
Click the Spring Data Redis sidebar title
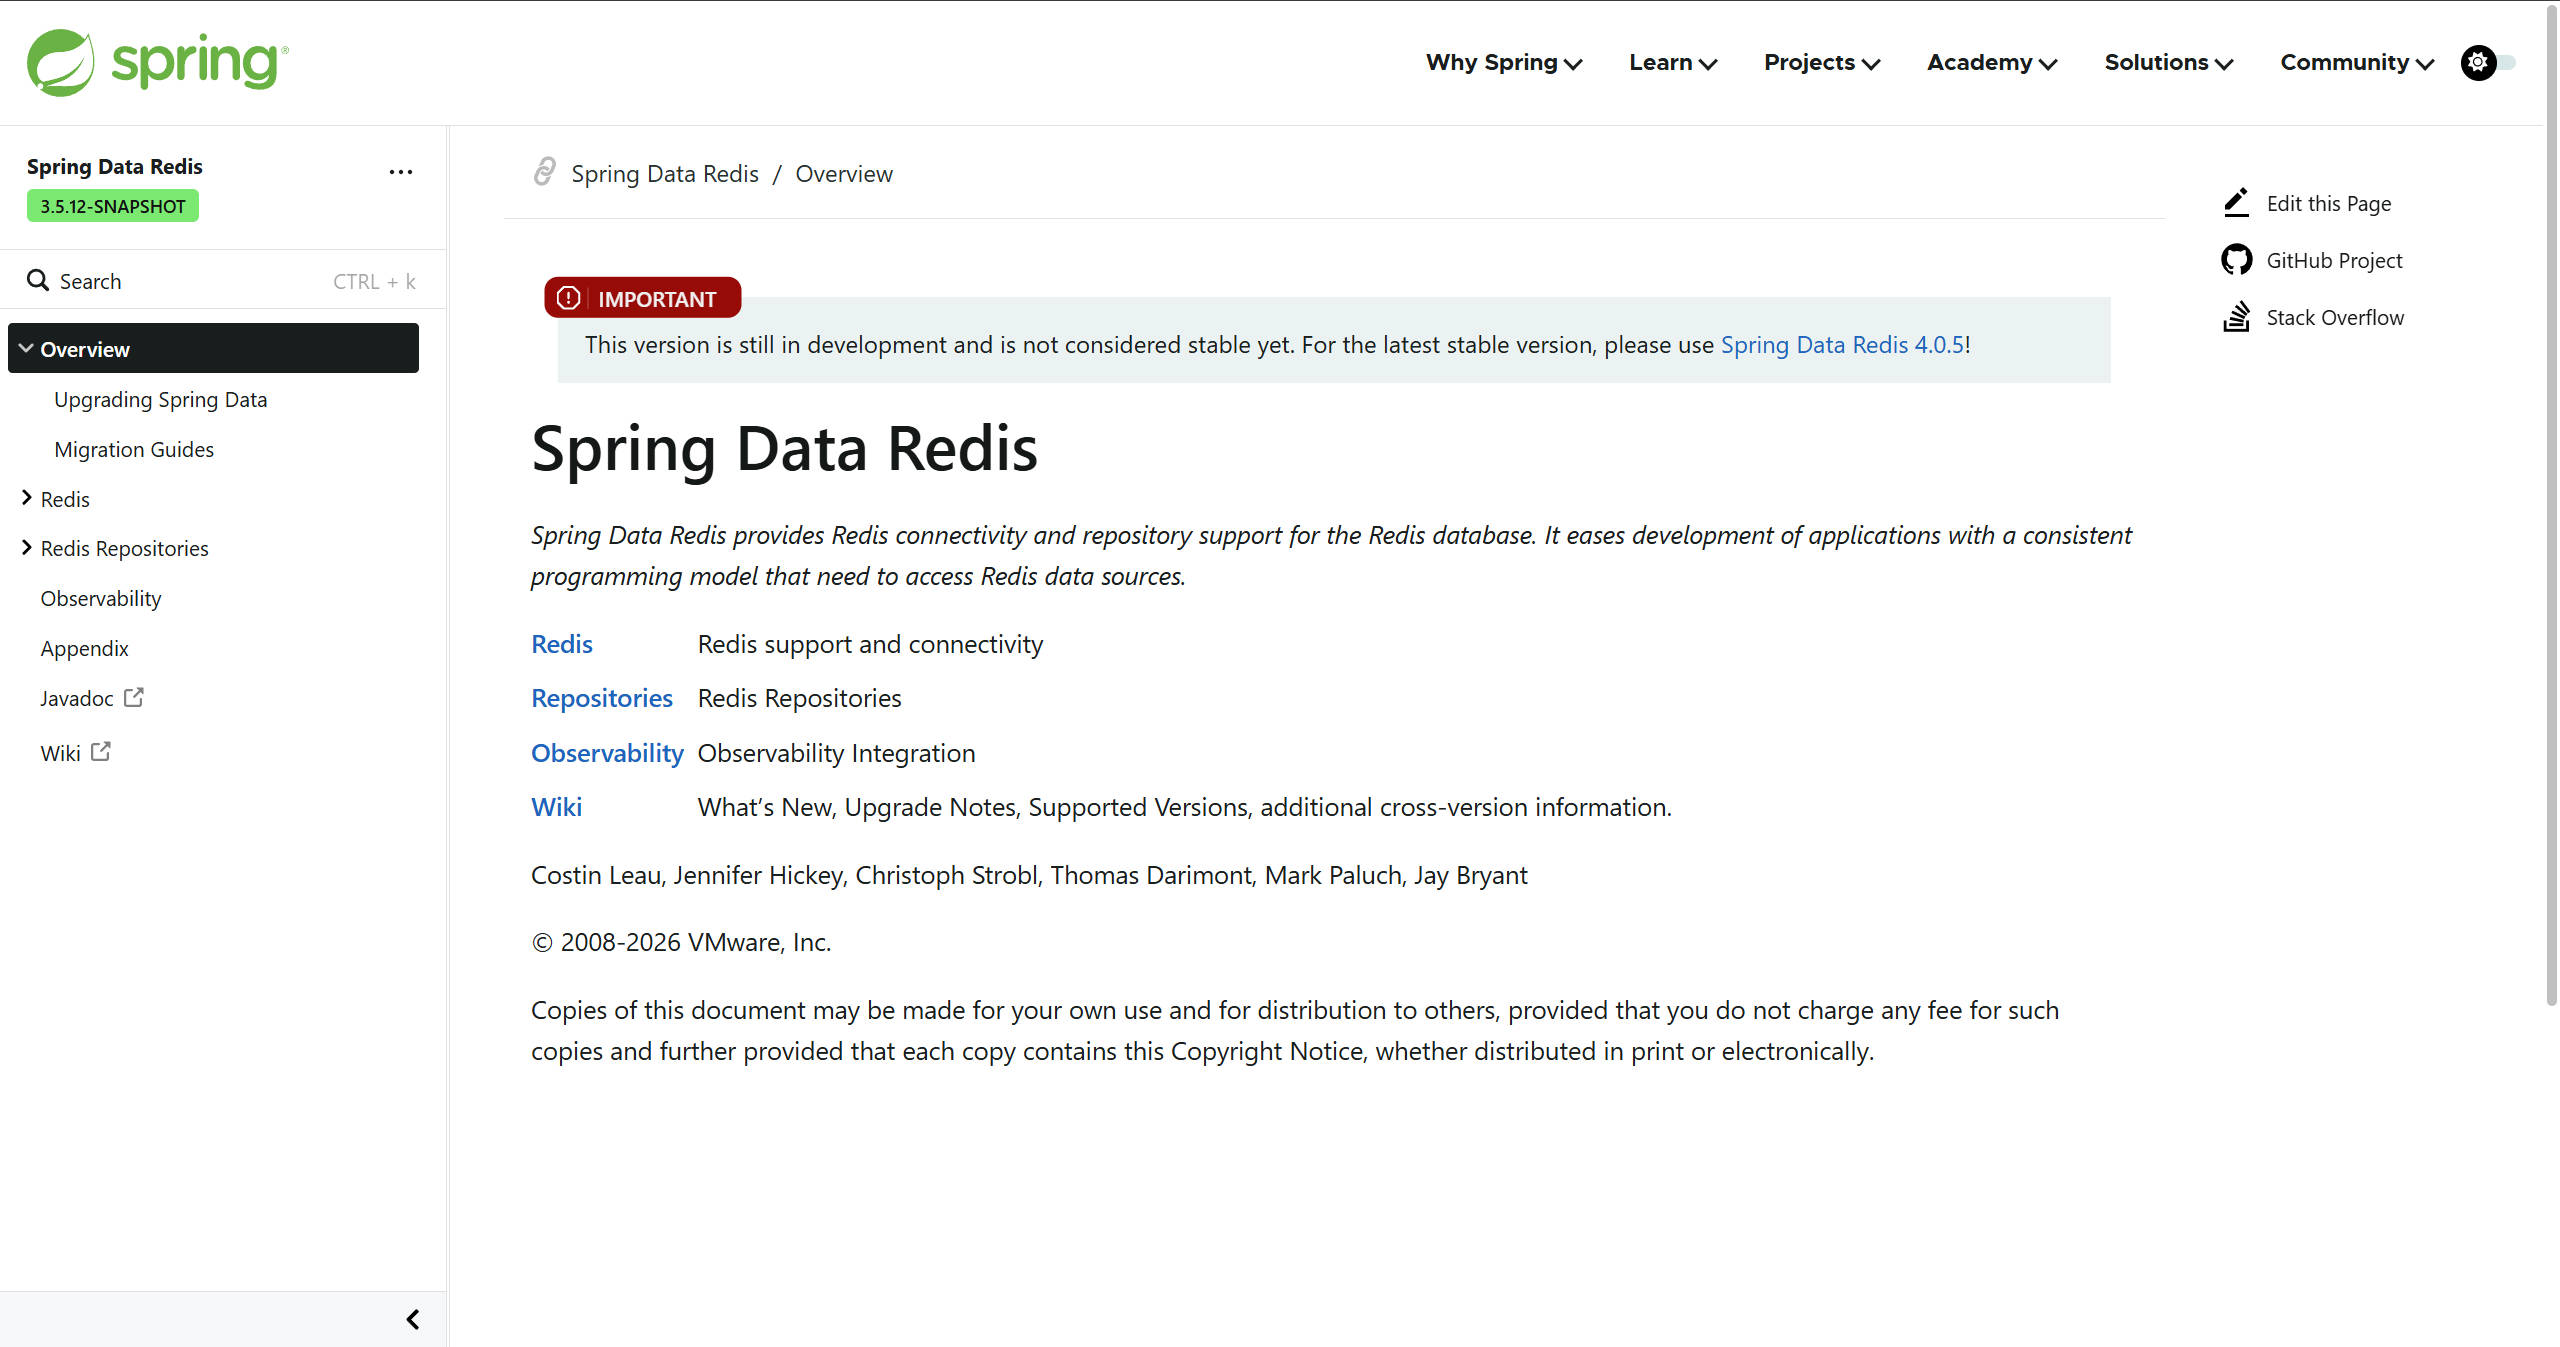click(114, 166)
